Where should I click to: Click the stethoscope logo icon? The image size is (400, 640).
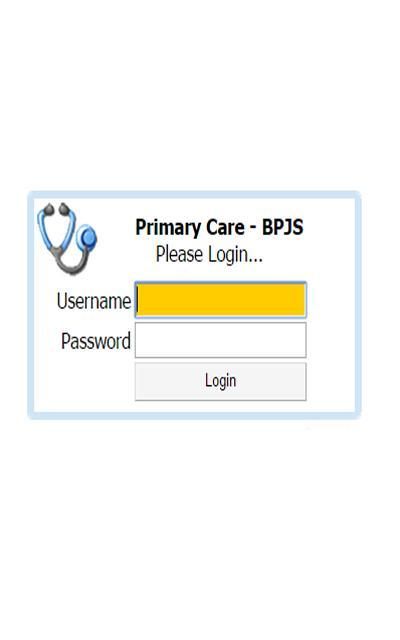(67, 238)
